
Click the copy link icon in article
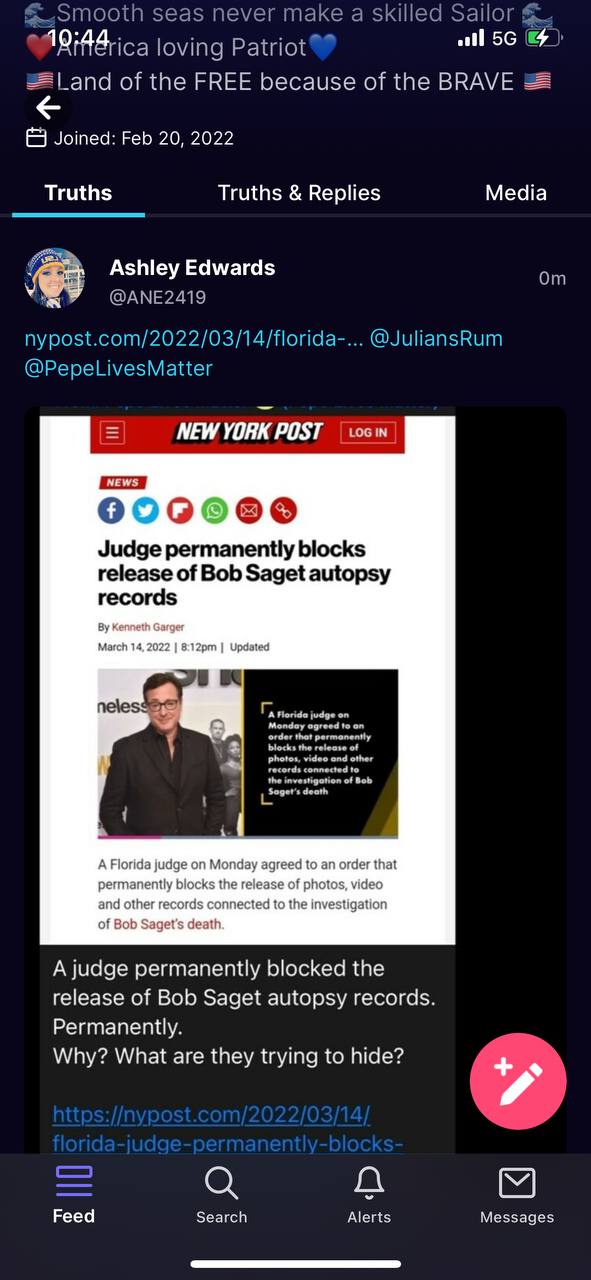283,511
